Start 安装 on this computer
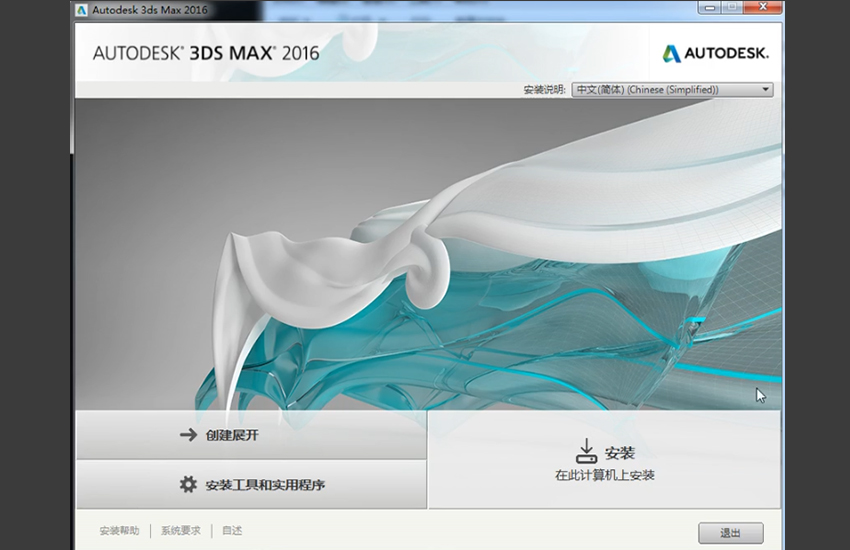The image size is (850, 550). pyautogui.click(x=604, y=460)
